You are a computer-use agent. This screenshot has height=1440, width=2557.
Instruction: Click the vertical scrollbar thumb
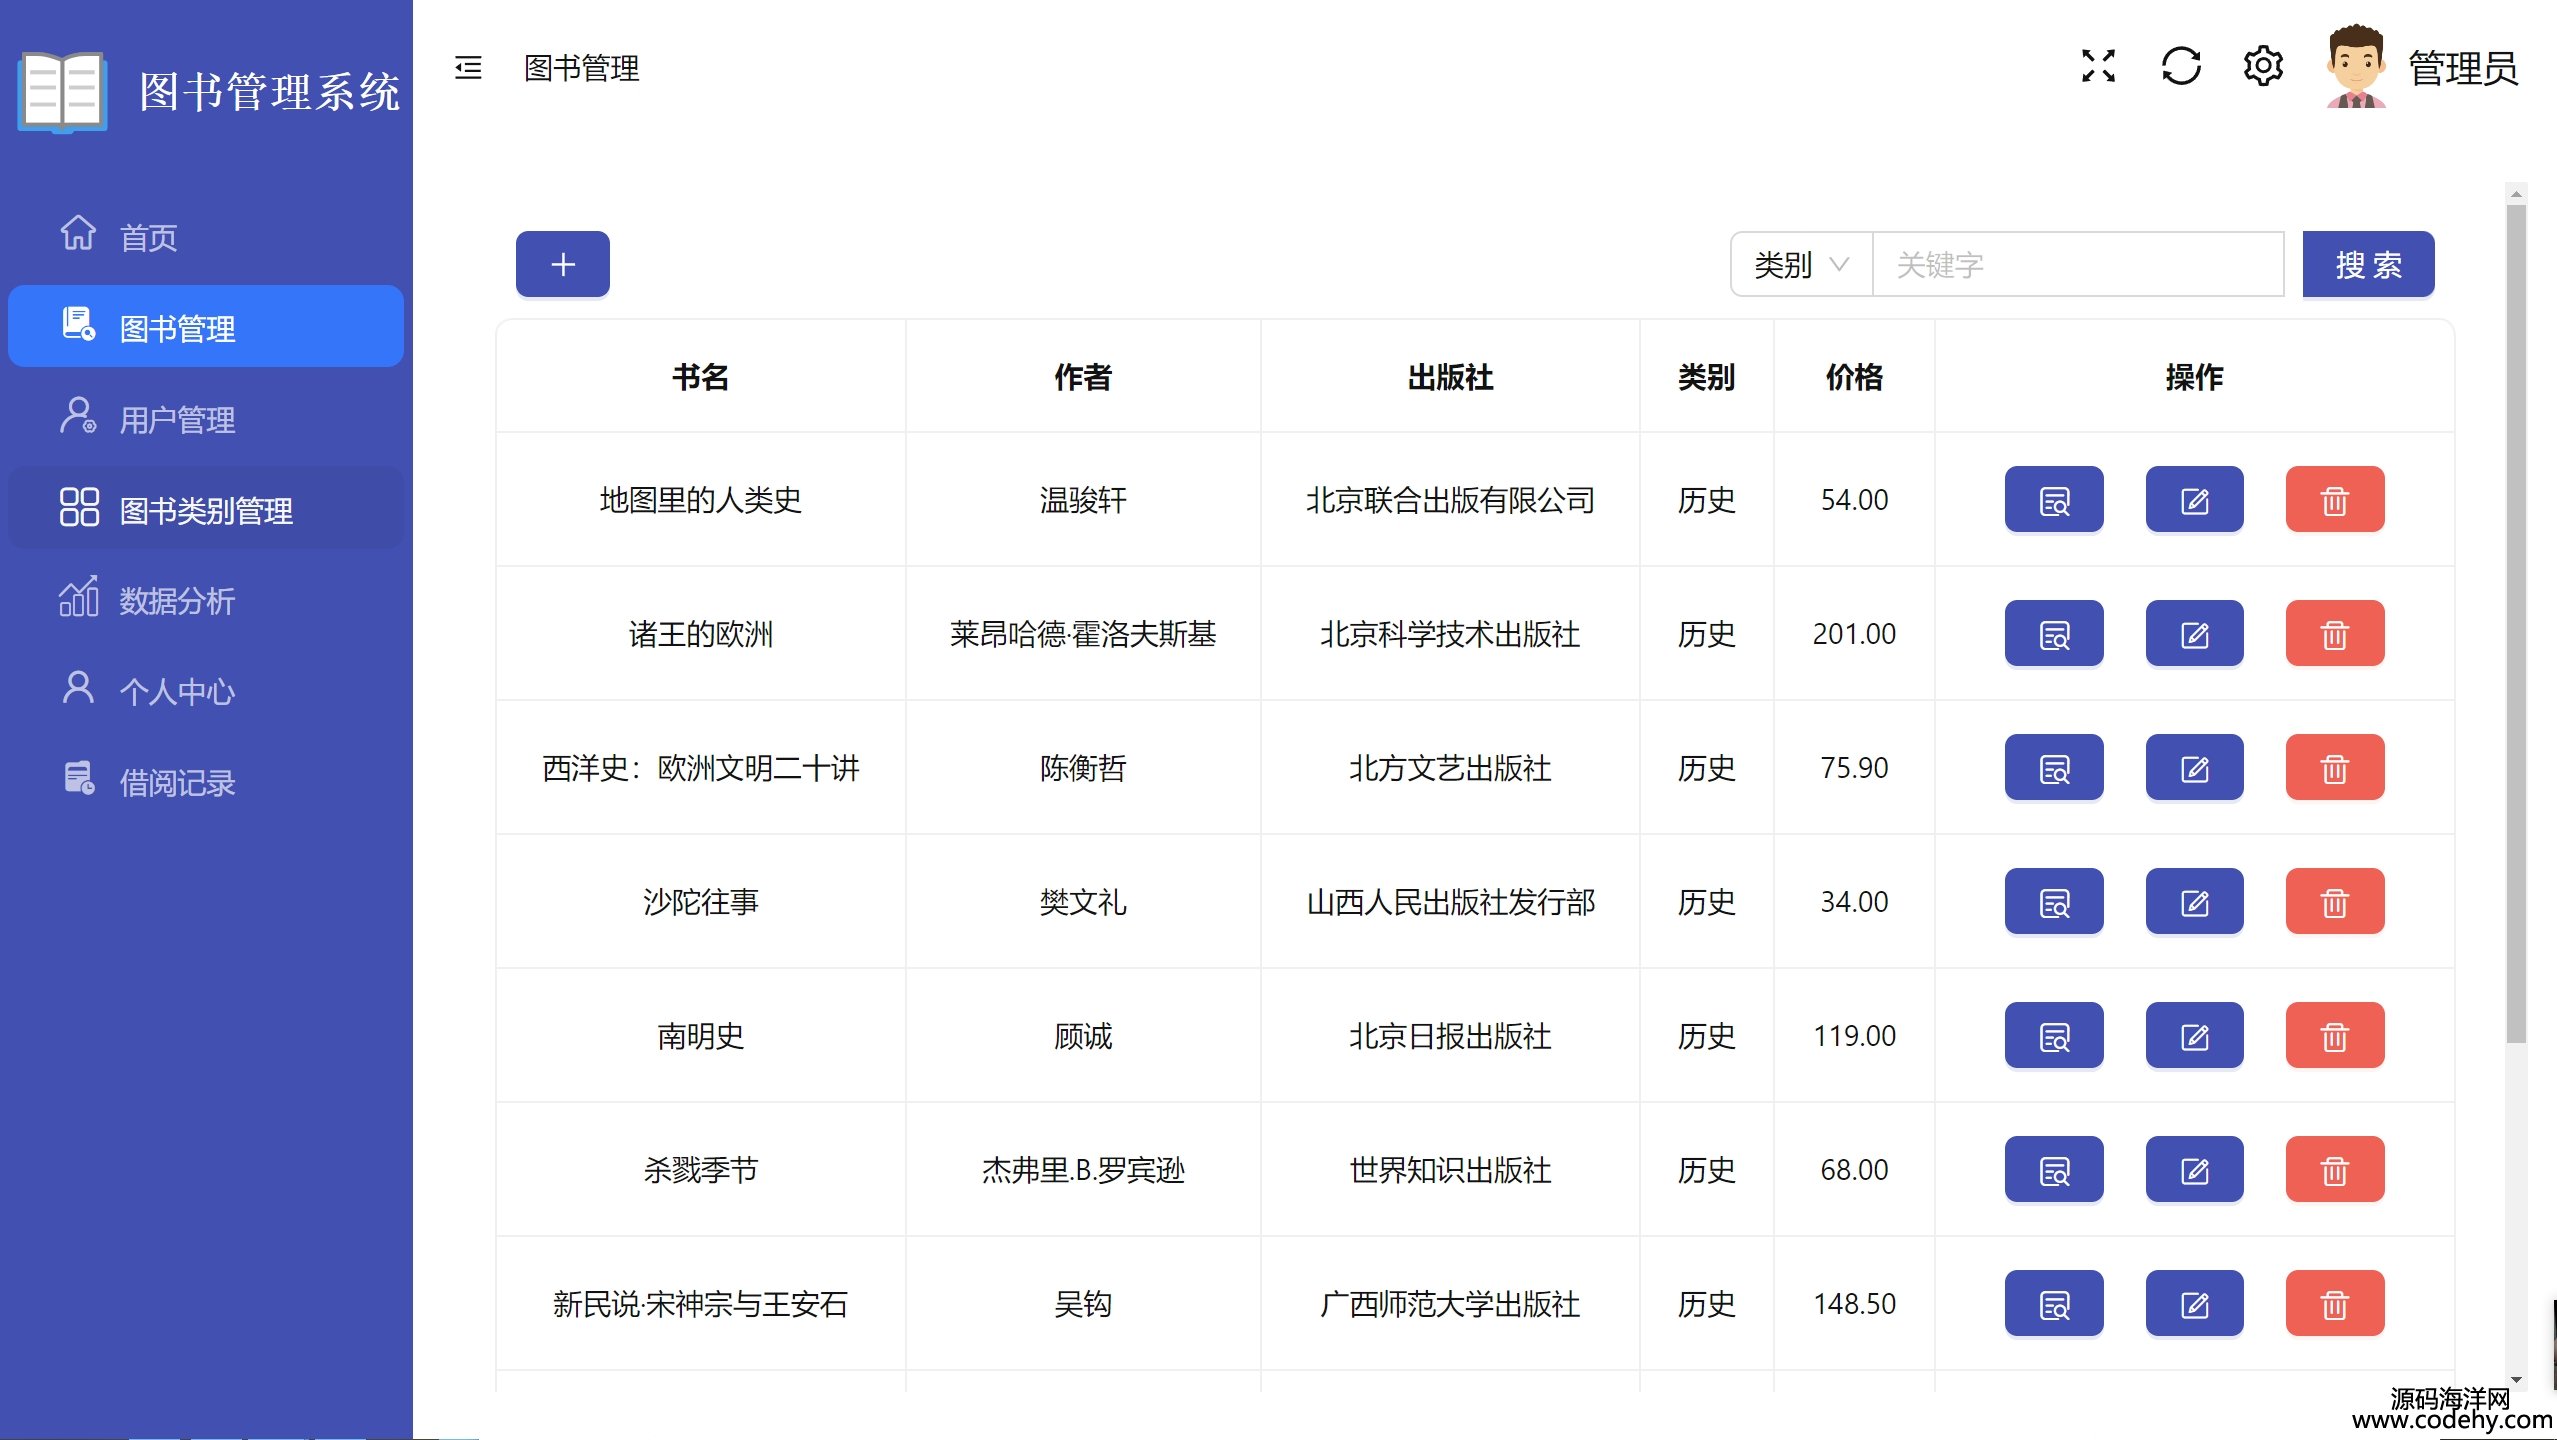point(2516,624)
